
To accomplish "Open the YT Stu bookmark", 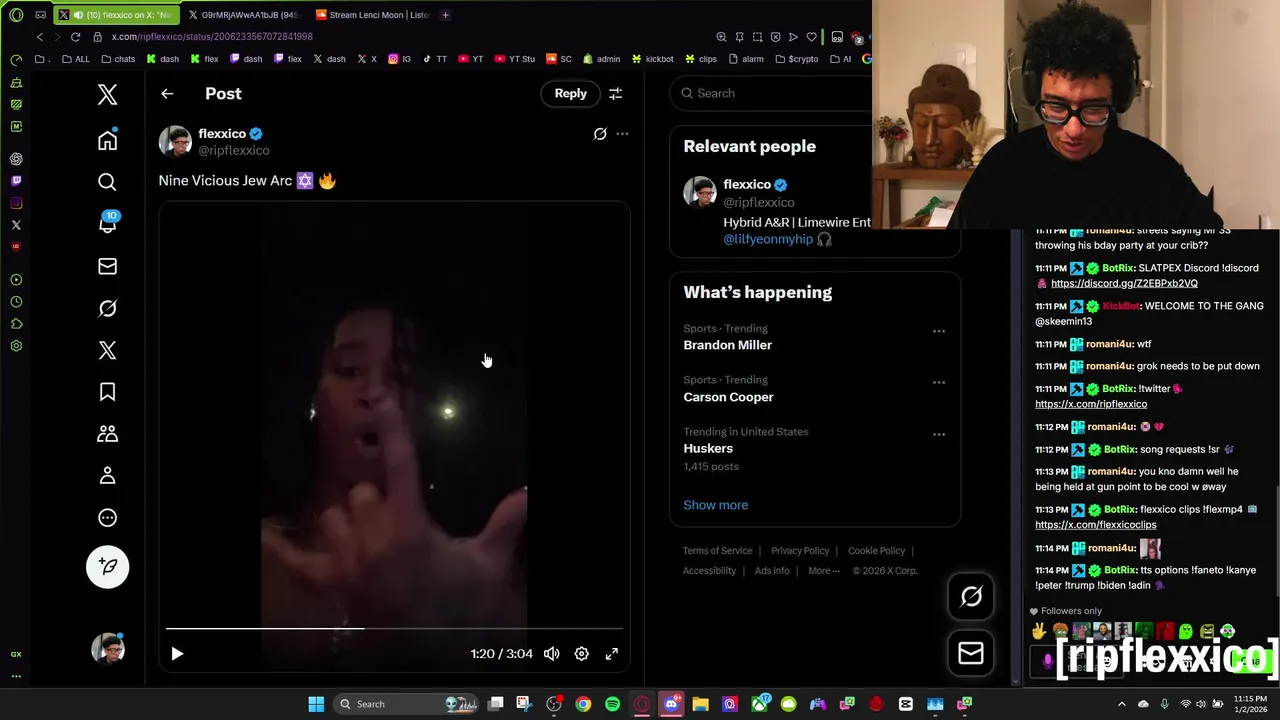I will point(514,59).
